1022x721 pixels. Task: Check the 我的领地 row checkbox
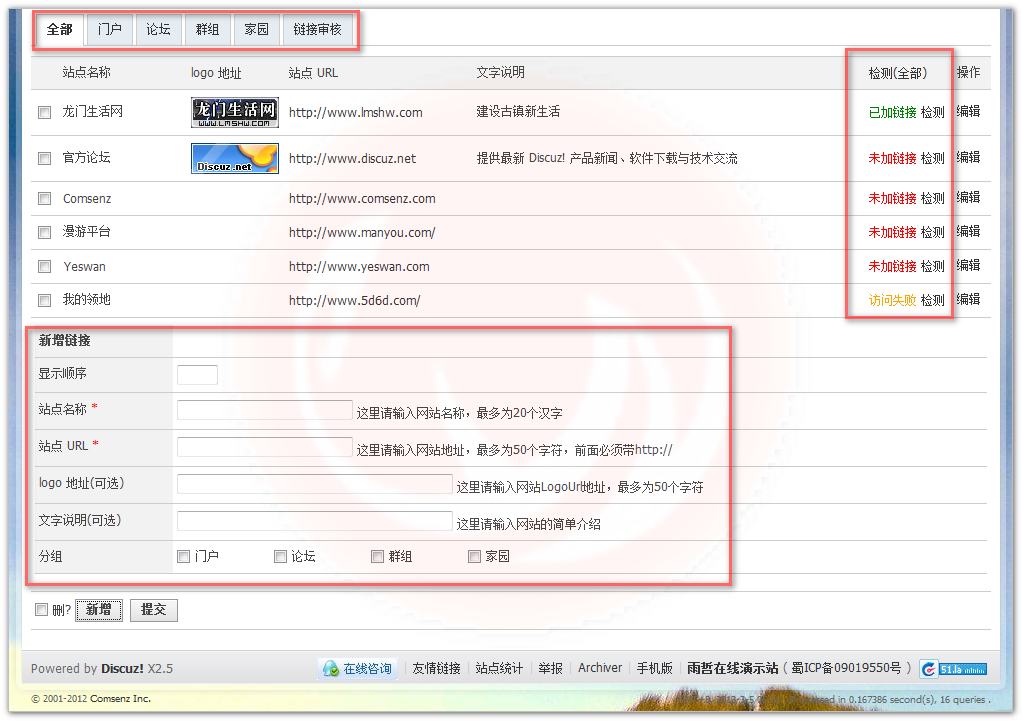(x=44, y=300)
